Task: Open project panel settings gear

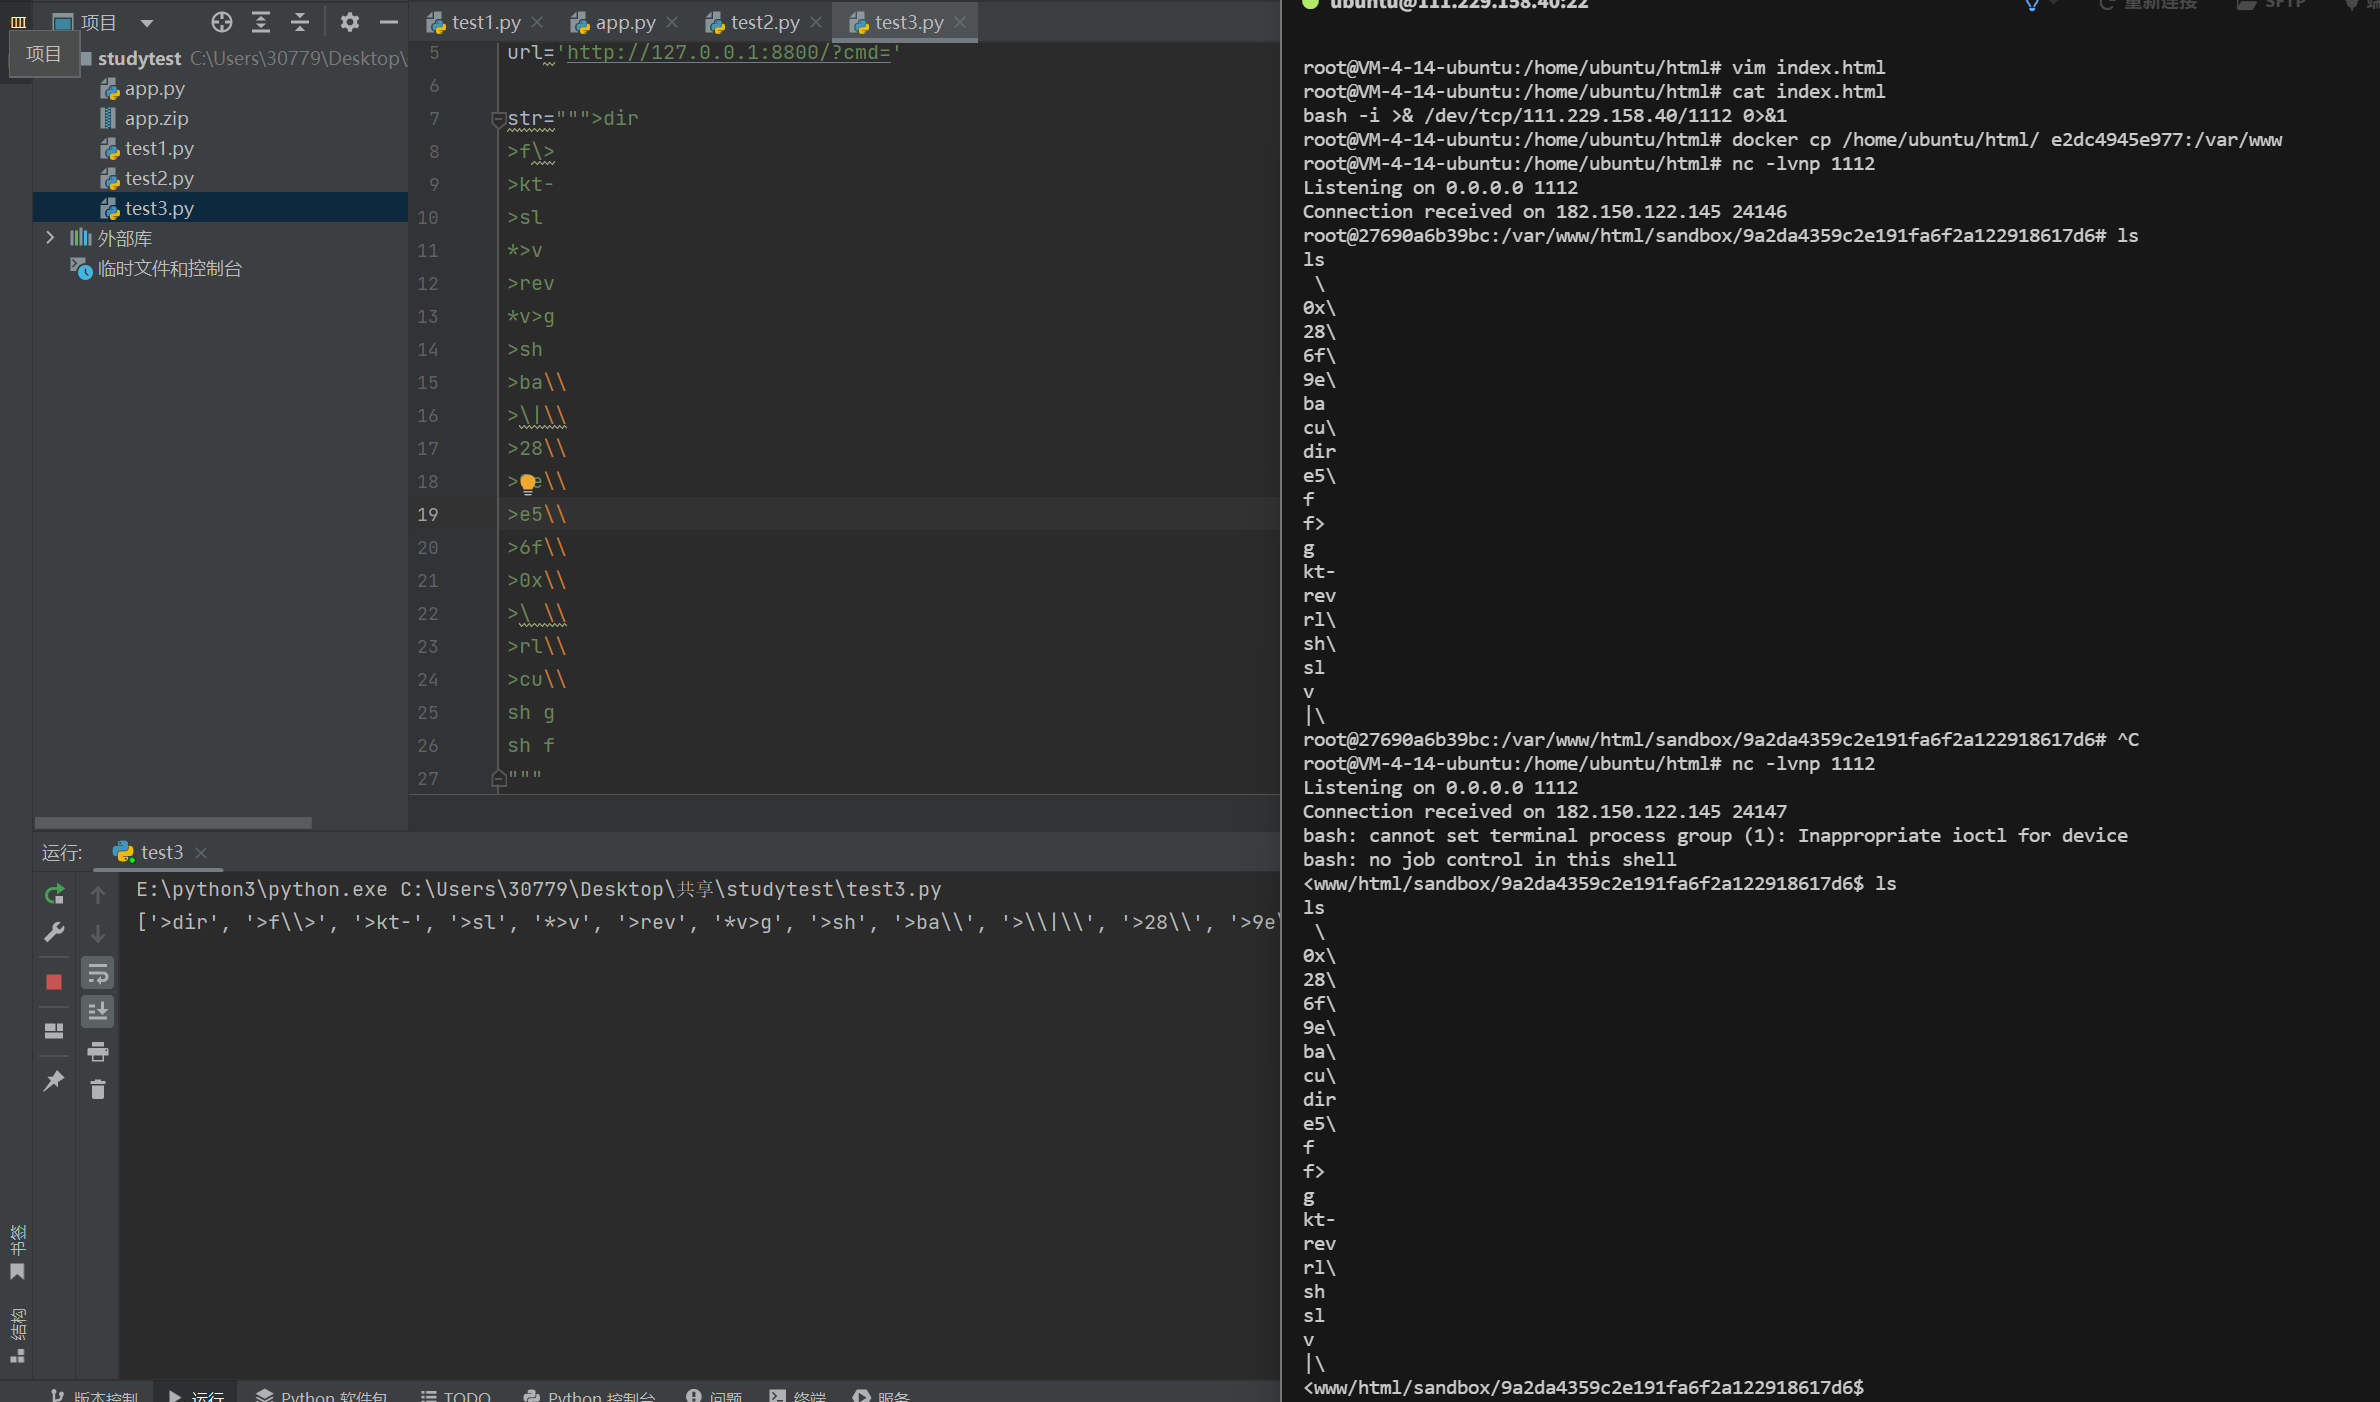Action: click(349, 22)
